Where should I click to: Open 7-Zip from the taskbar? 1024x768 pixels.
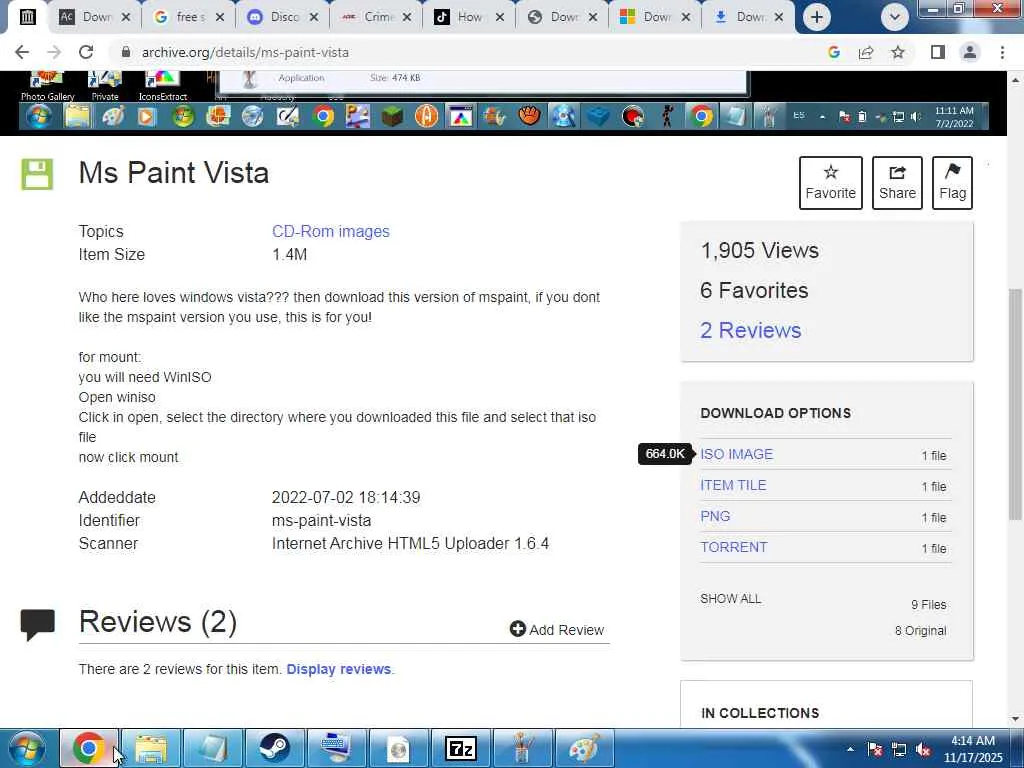[460, 748]
